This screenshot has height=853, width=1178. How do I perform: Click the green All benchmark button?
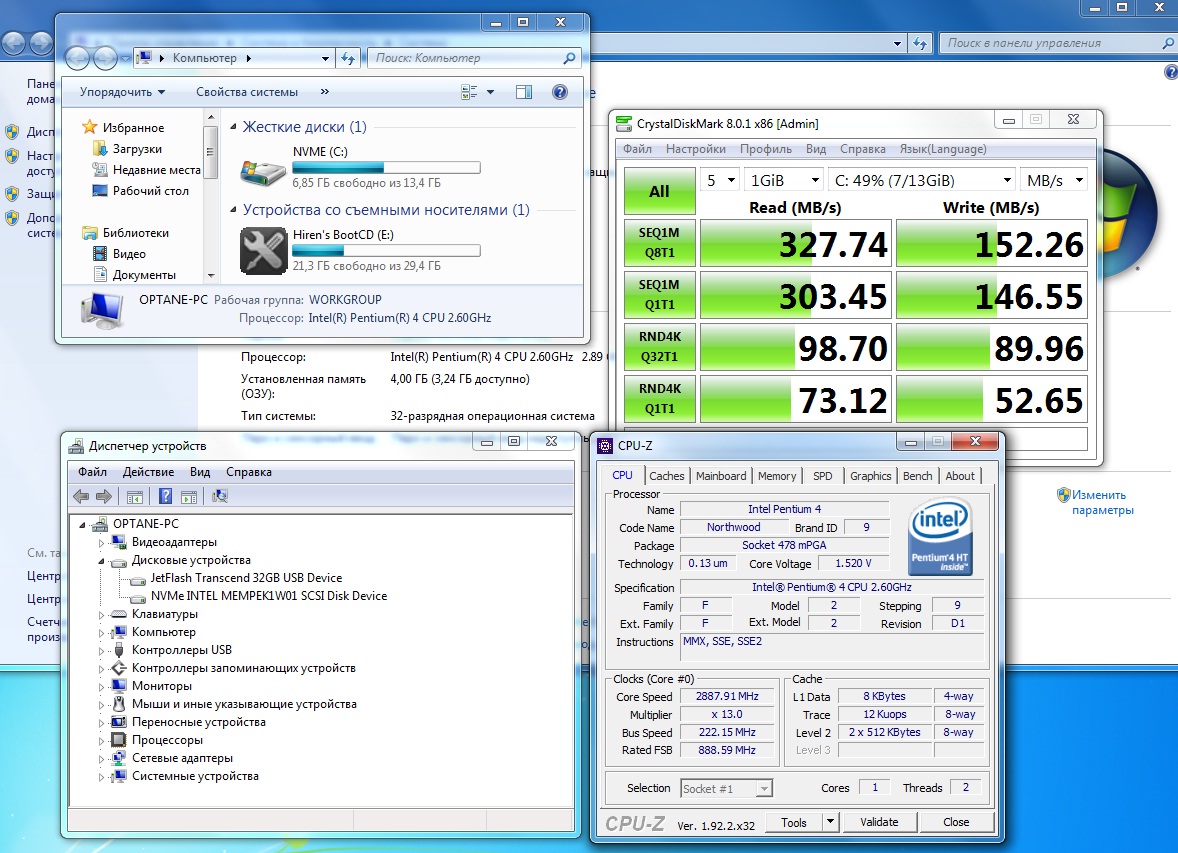[659, 191]
